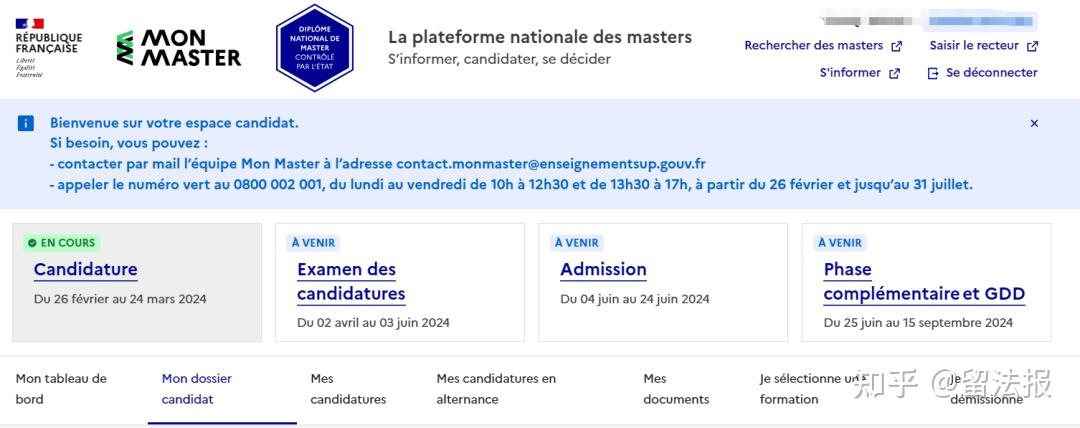Select the Mes candidatures tab

(x=348, y=389)
